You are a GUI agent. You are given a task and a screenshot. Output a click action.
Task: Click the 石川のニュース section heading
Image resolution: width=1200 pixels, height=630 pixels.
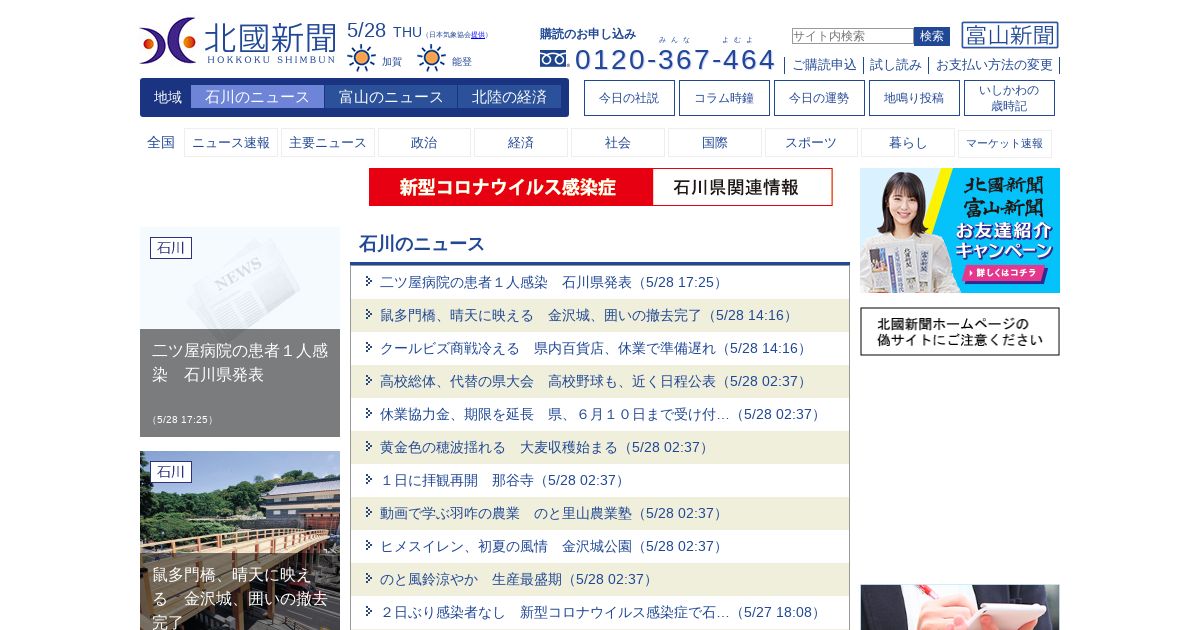422,244
